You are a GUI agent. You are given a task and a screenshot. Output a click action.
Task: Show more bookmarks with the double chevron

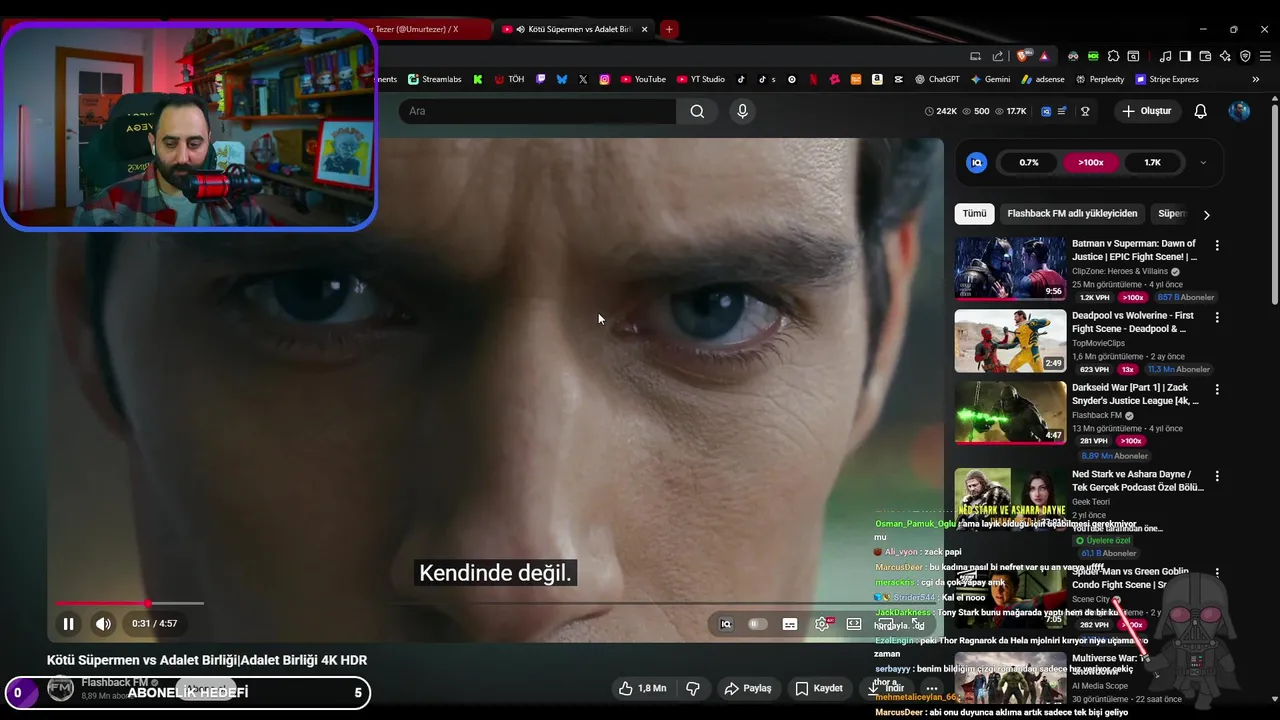pyautogui.click(x=1256, y=79)
